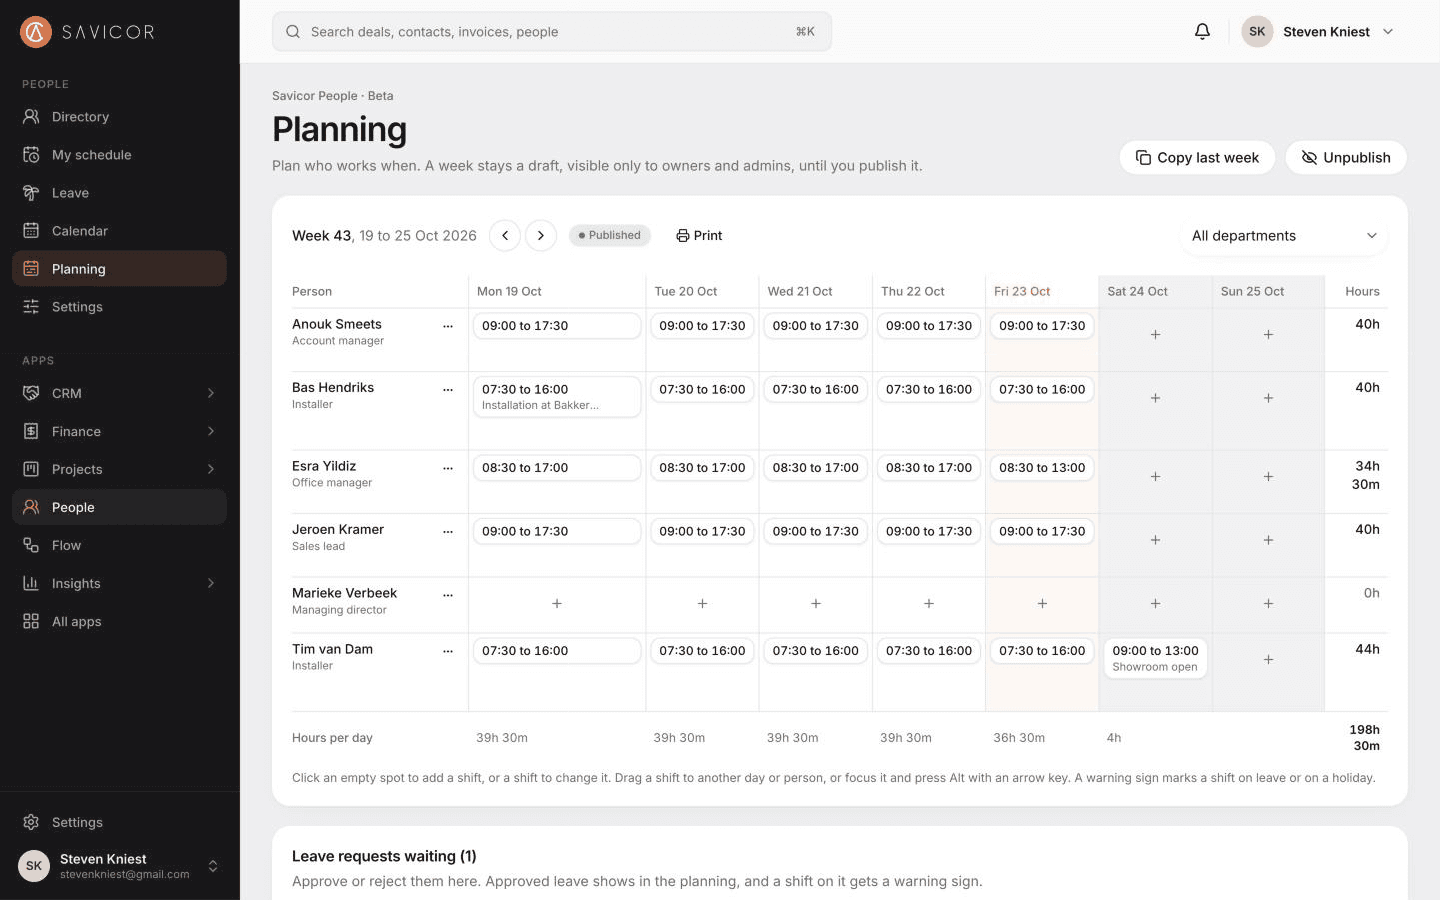Open row options for Bas Hendriks
This screenshot has height=900, width=1440.
tap(448, 389)
